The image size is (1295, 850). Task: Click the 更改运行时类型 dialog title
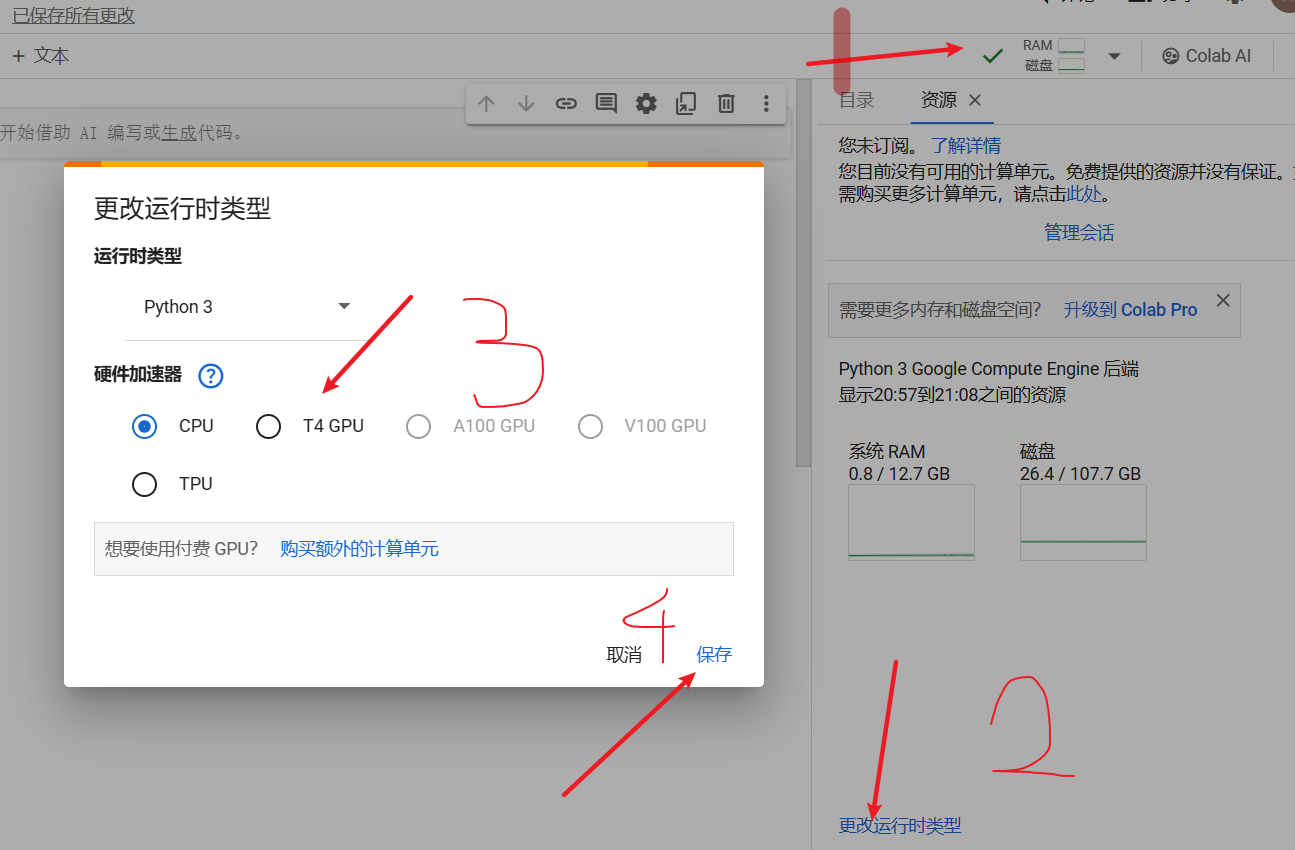coord(182,209)
